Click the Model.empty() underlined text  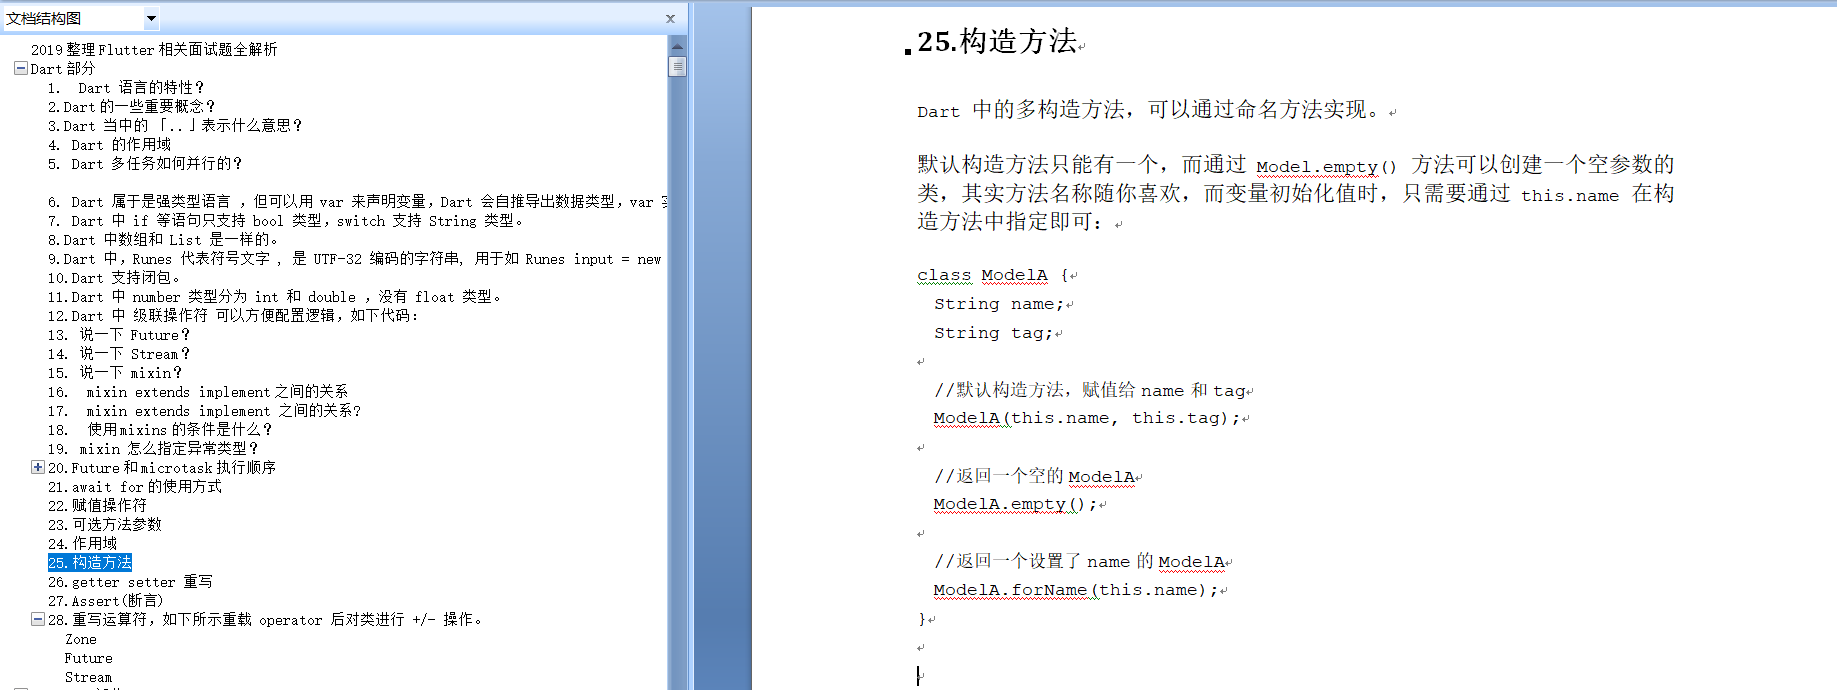pyautogui.click(x=1326, y=166)
